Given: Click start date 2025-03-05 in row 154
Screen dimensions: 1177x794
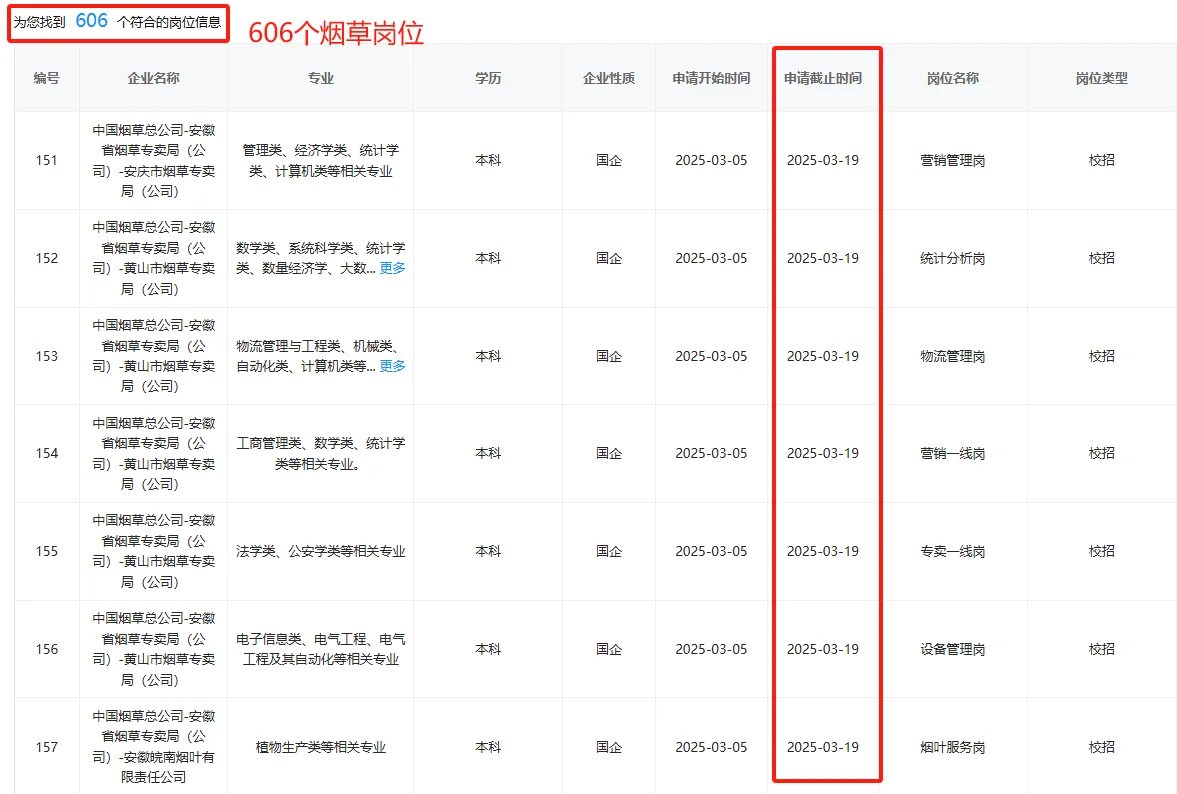Looking at the screenshot, I should coord(711,453).
